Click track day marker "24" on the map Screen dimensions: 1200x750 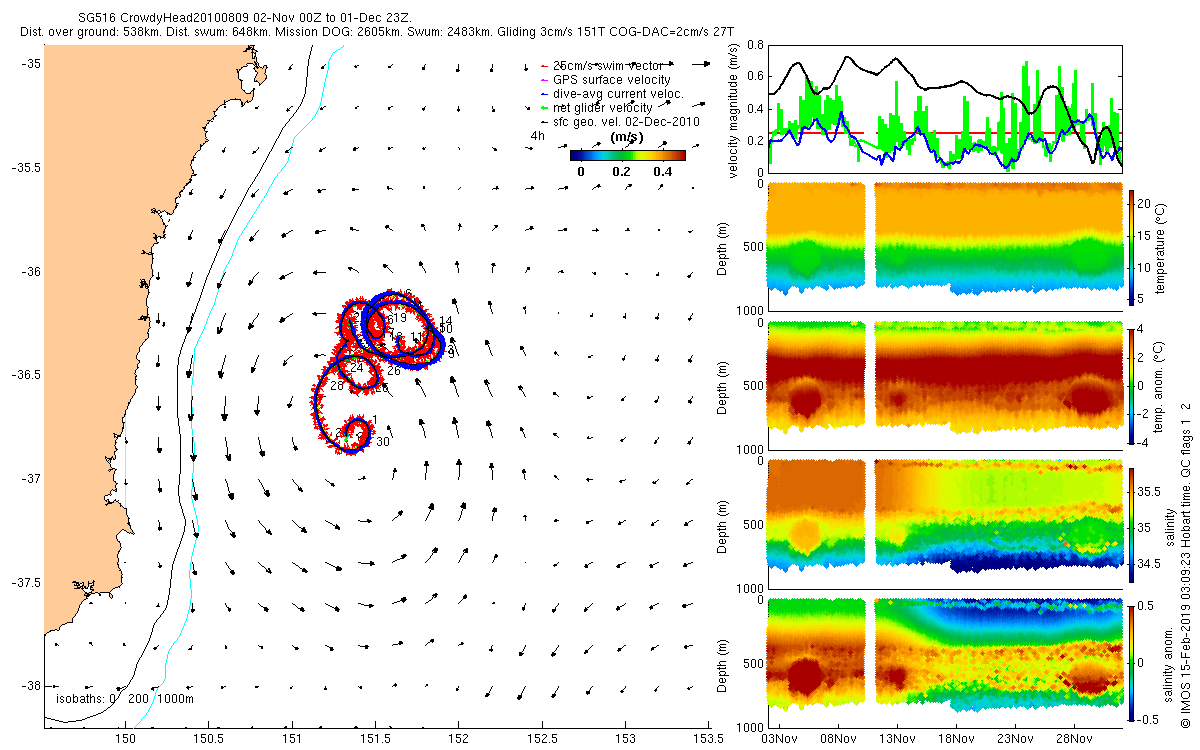click(356, 368)
